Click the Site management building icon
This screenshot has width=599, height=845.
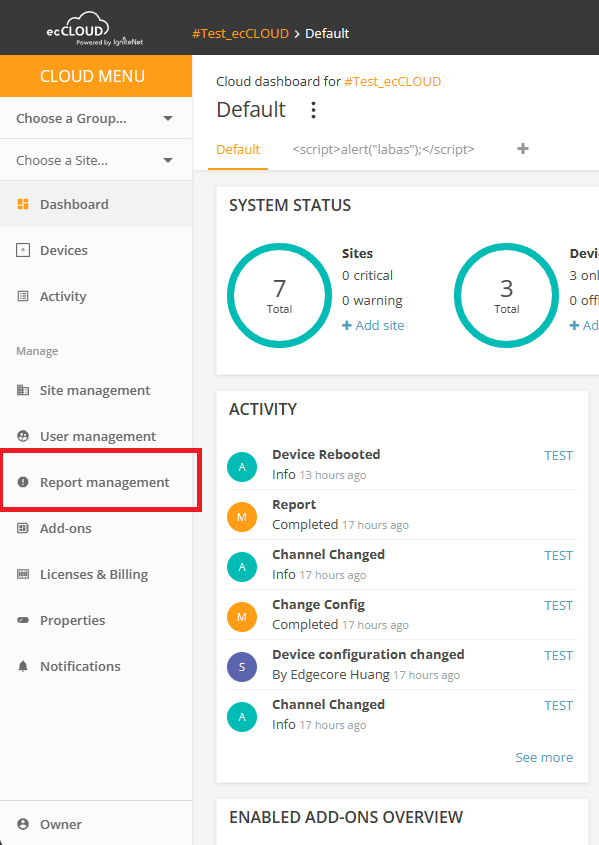(x=25, y=390)
